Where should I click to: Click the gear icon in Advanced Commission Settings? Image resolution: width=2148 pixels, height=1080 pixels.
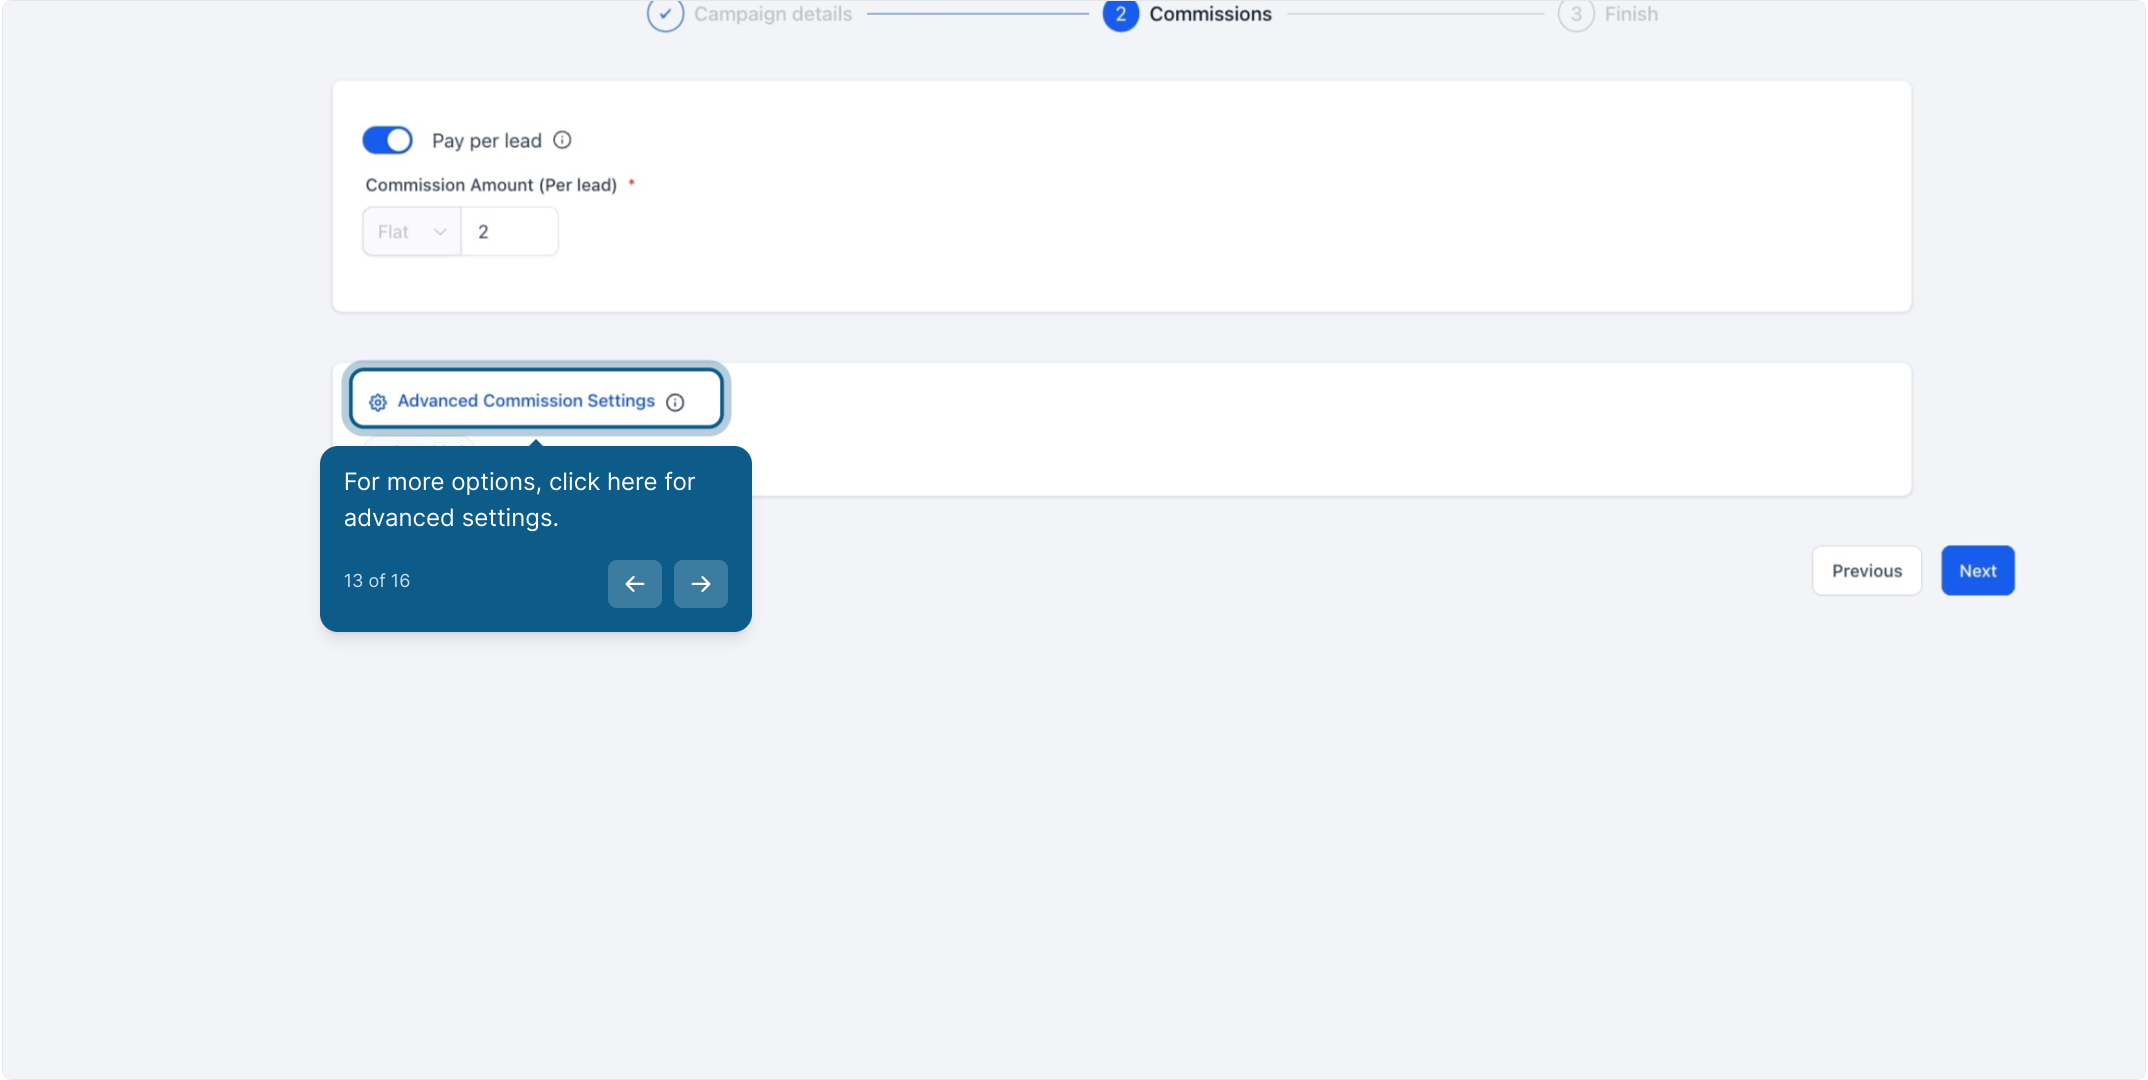point(378,402)
